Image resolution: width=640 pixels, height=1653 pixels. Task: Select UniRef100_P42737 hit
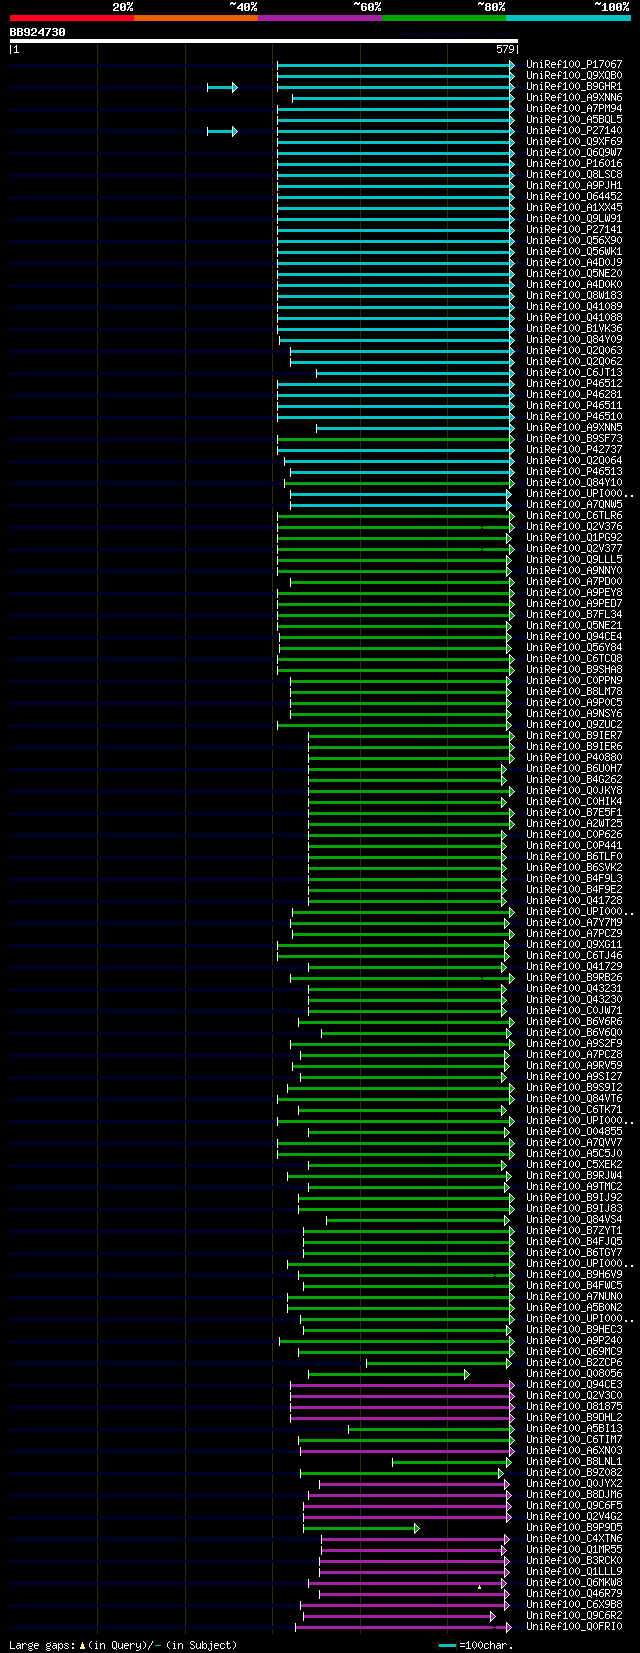(574, 450)
